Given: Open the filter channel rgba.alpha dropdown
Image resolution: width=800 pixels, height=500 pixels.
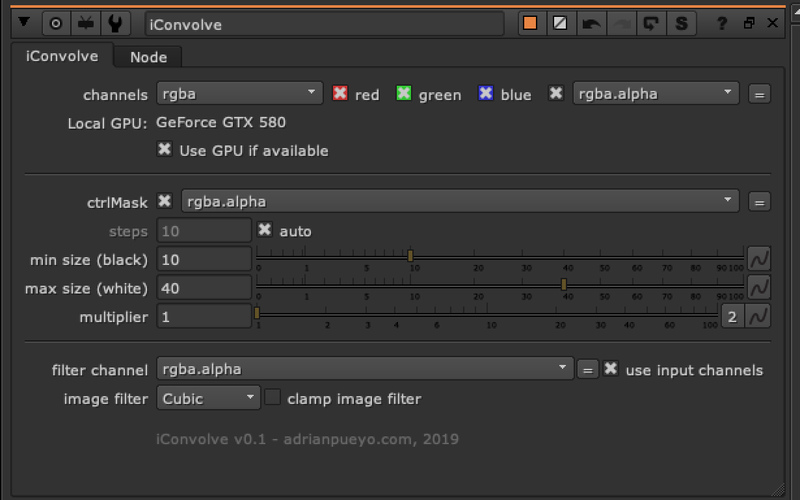Looking at the screenshot, I should [365, 369].
